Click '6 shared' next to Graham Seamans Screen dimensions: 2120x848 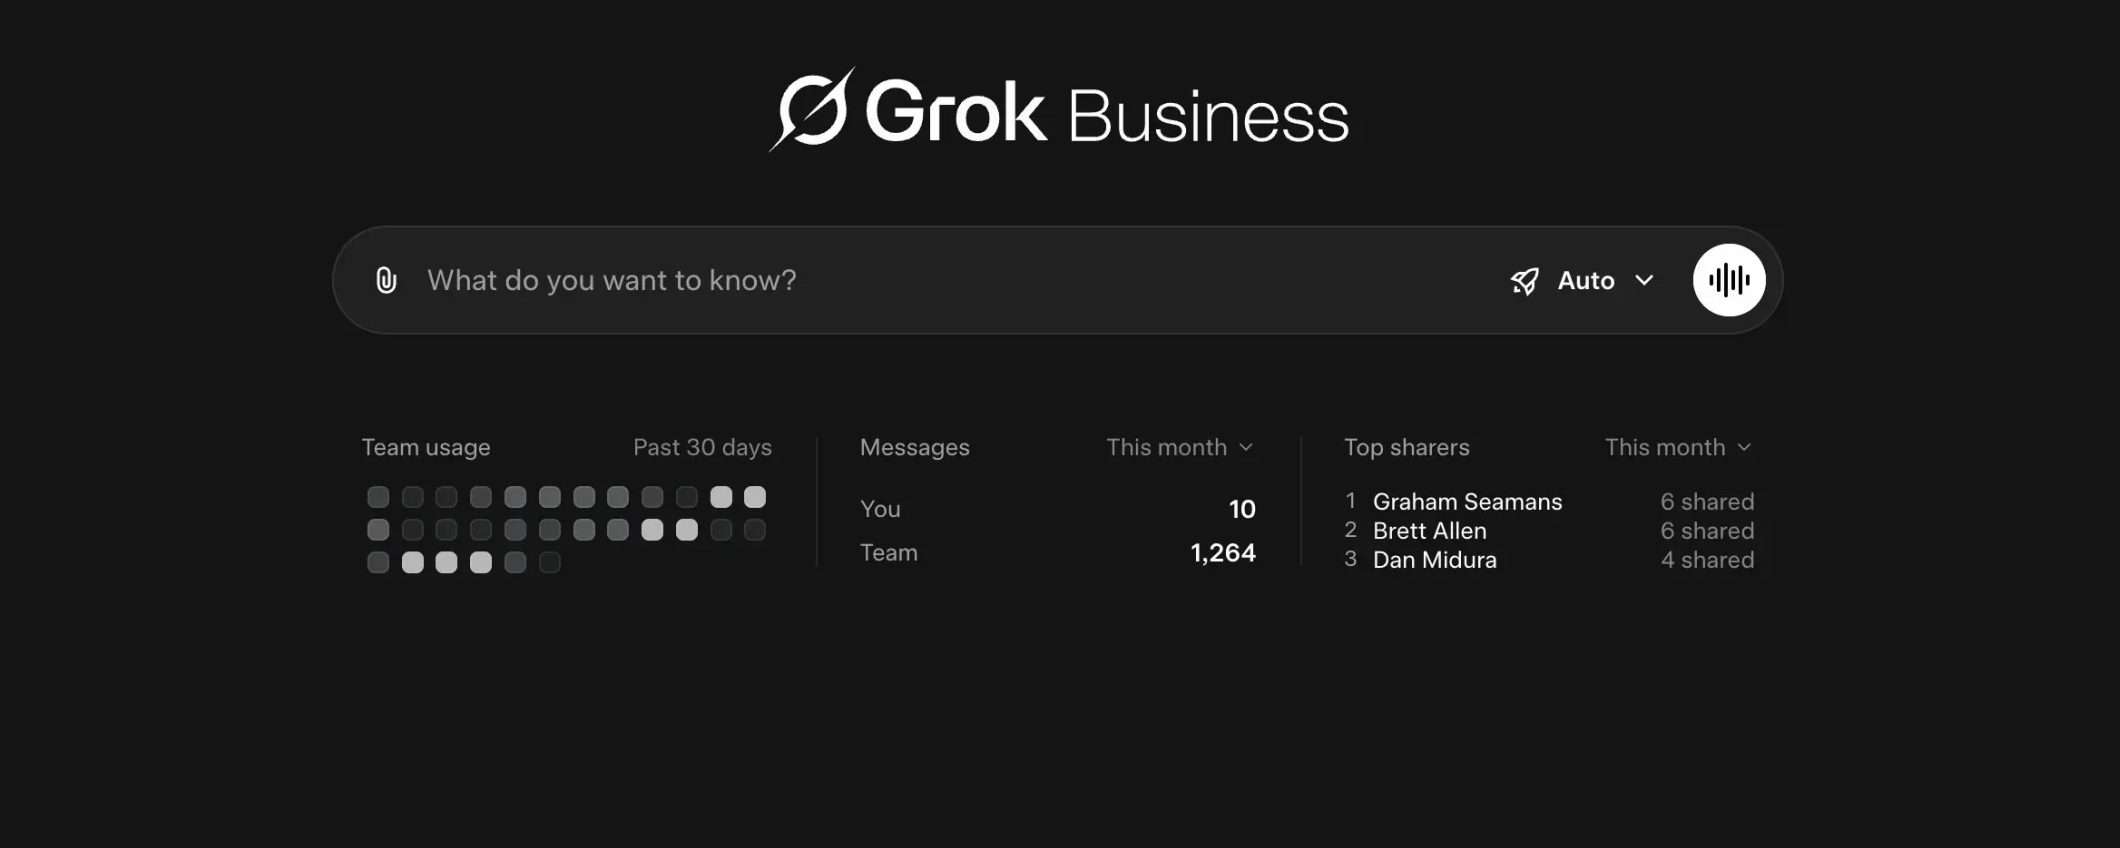pos(1707,501)
